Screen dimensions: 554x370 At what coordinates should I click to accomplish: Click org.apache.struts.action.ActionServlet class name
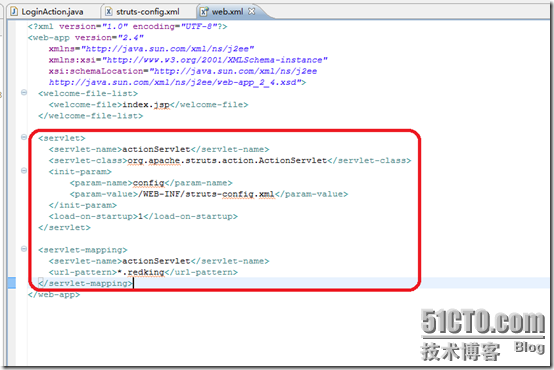click(227, 161)
